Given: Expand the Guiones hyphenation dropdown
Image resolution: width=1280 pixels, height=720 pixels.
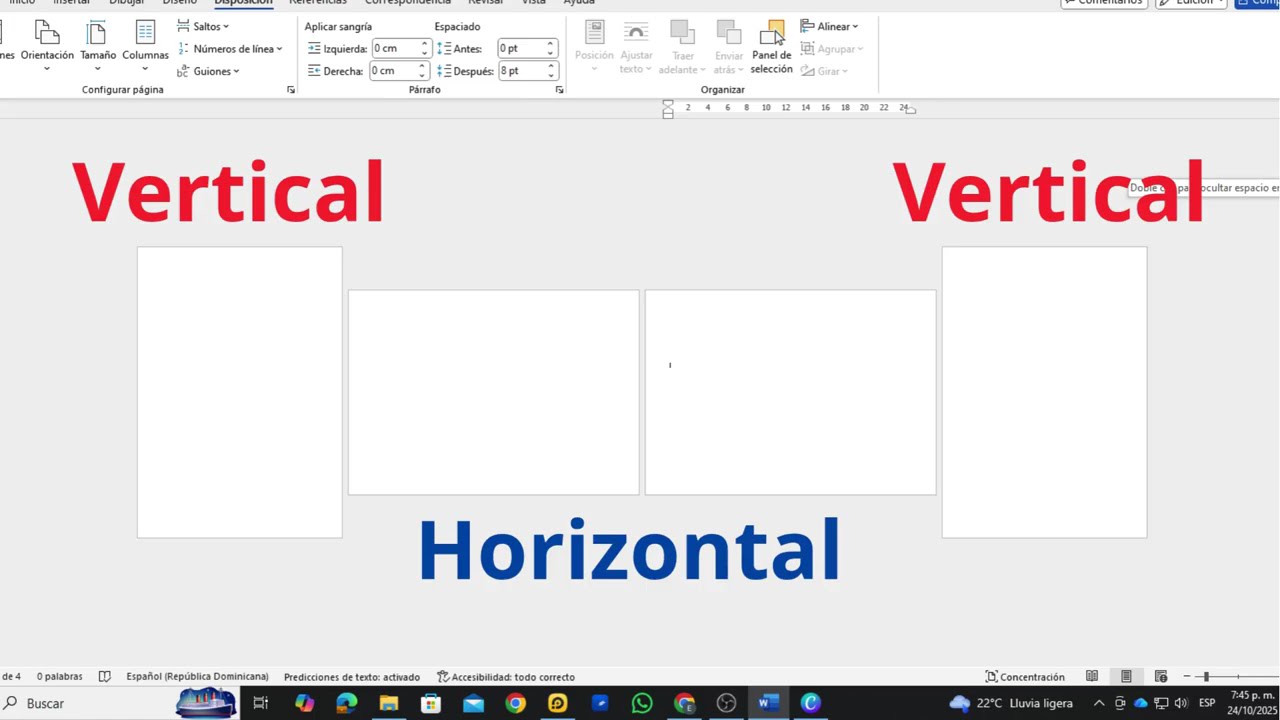Looking at the screenshot, I should tap(208, 71).
